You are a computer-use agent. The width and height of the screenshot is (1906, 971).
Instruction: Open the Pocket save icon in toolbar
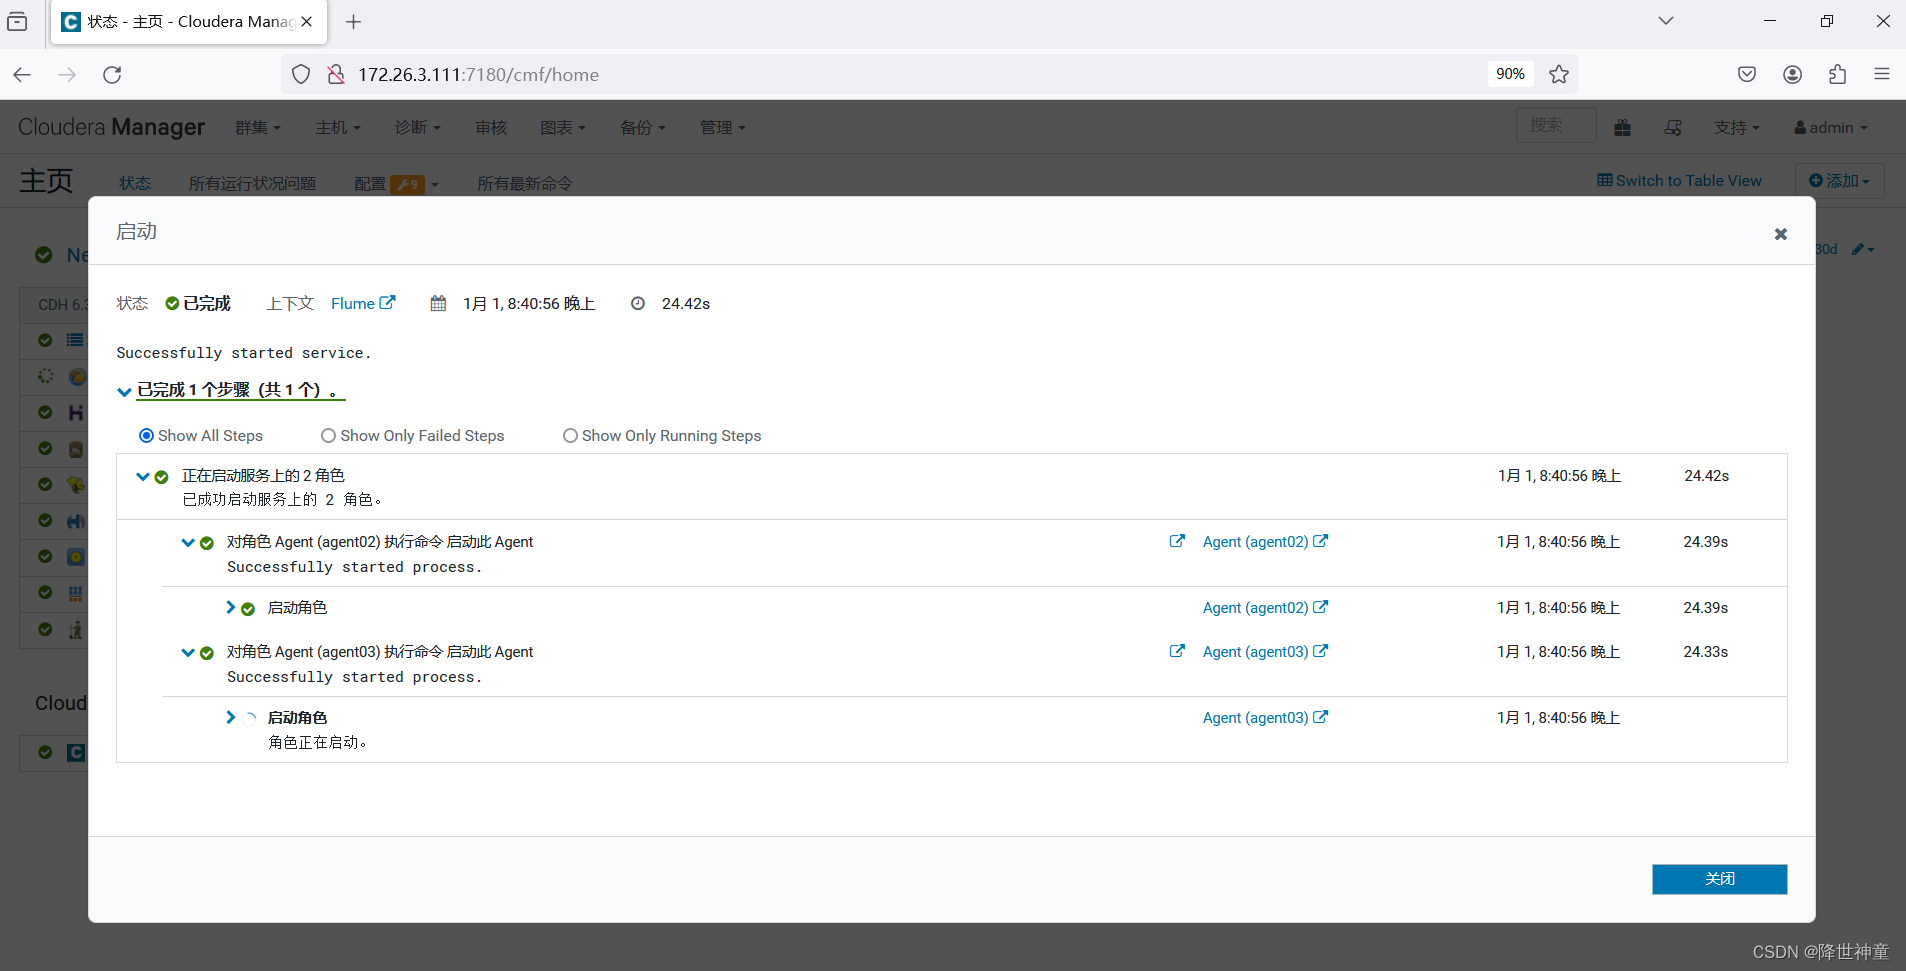pyautogui.click(x=1747, y=74)
